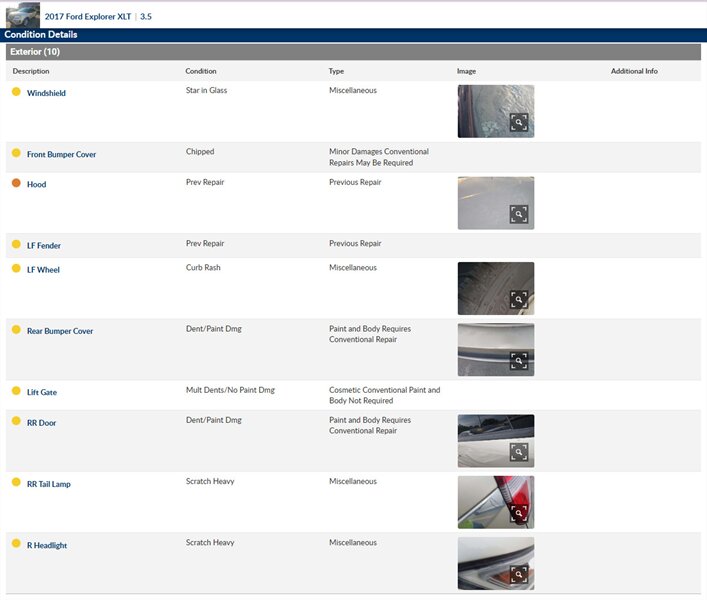The image size is (707, 600).
Task: Open LF Wheel curb rash image zoom
Action: pyautogui.click(x=518, y=299)
